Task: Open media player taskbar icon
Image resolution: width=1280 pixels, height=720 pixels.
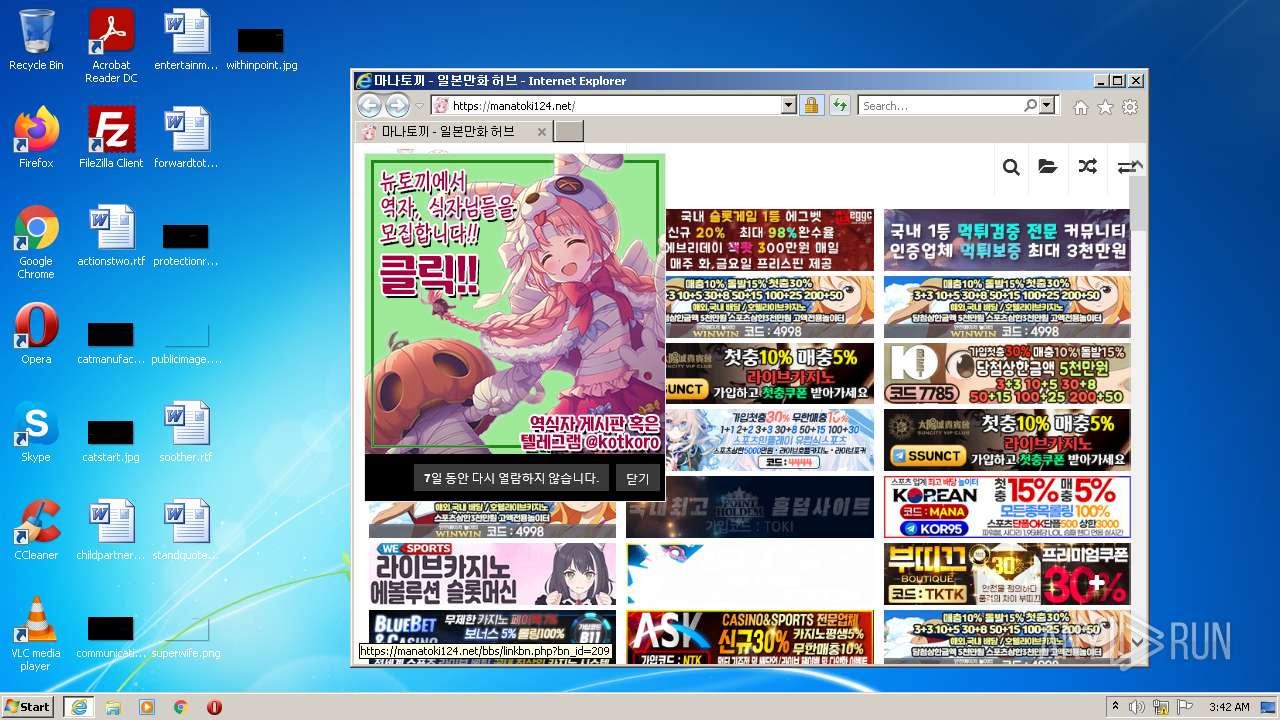Action: pyautogui.click(x=147, y=707)
